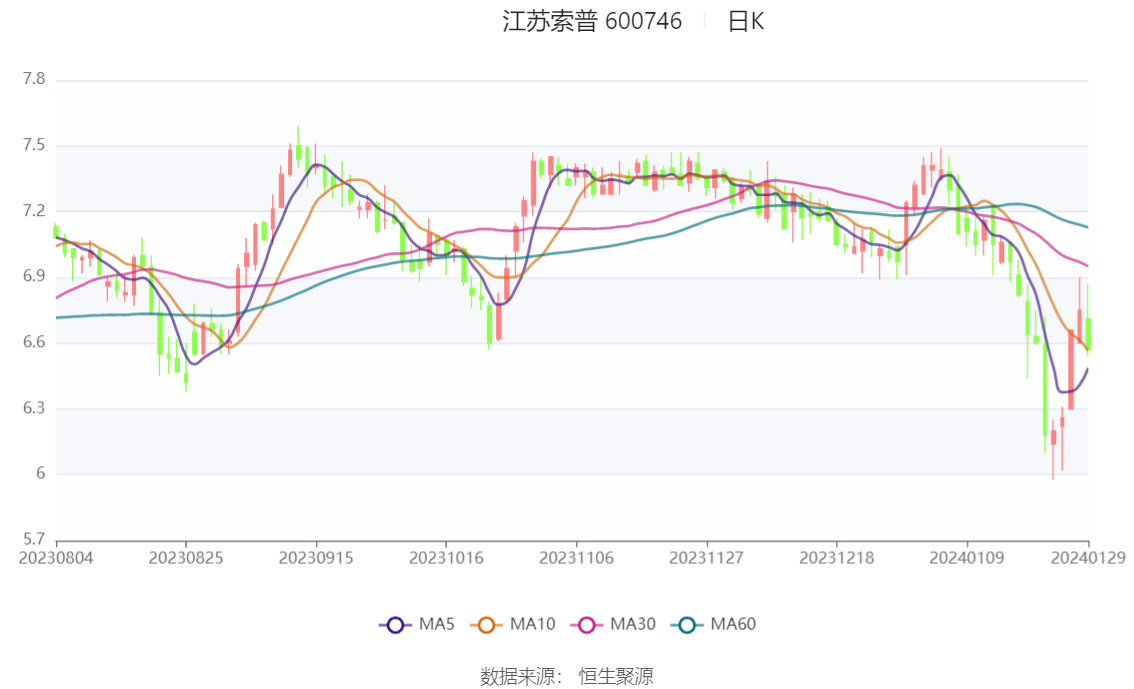This screenshot has width=1134, height=689.
Task: Click the 20230915 date axis label
Action: tap(316, 557)
